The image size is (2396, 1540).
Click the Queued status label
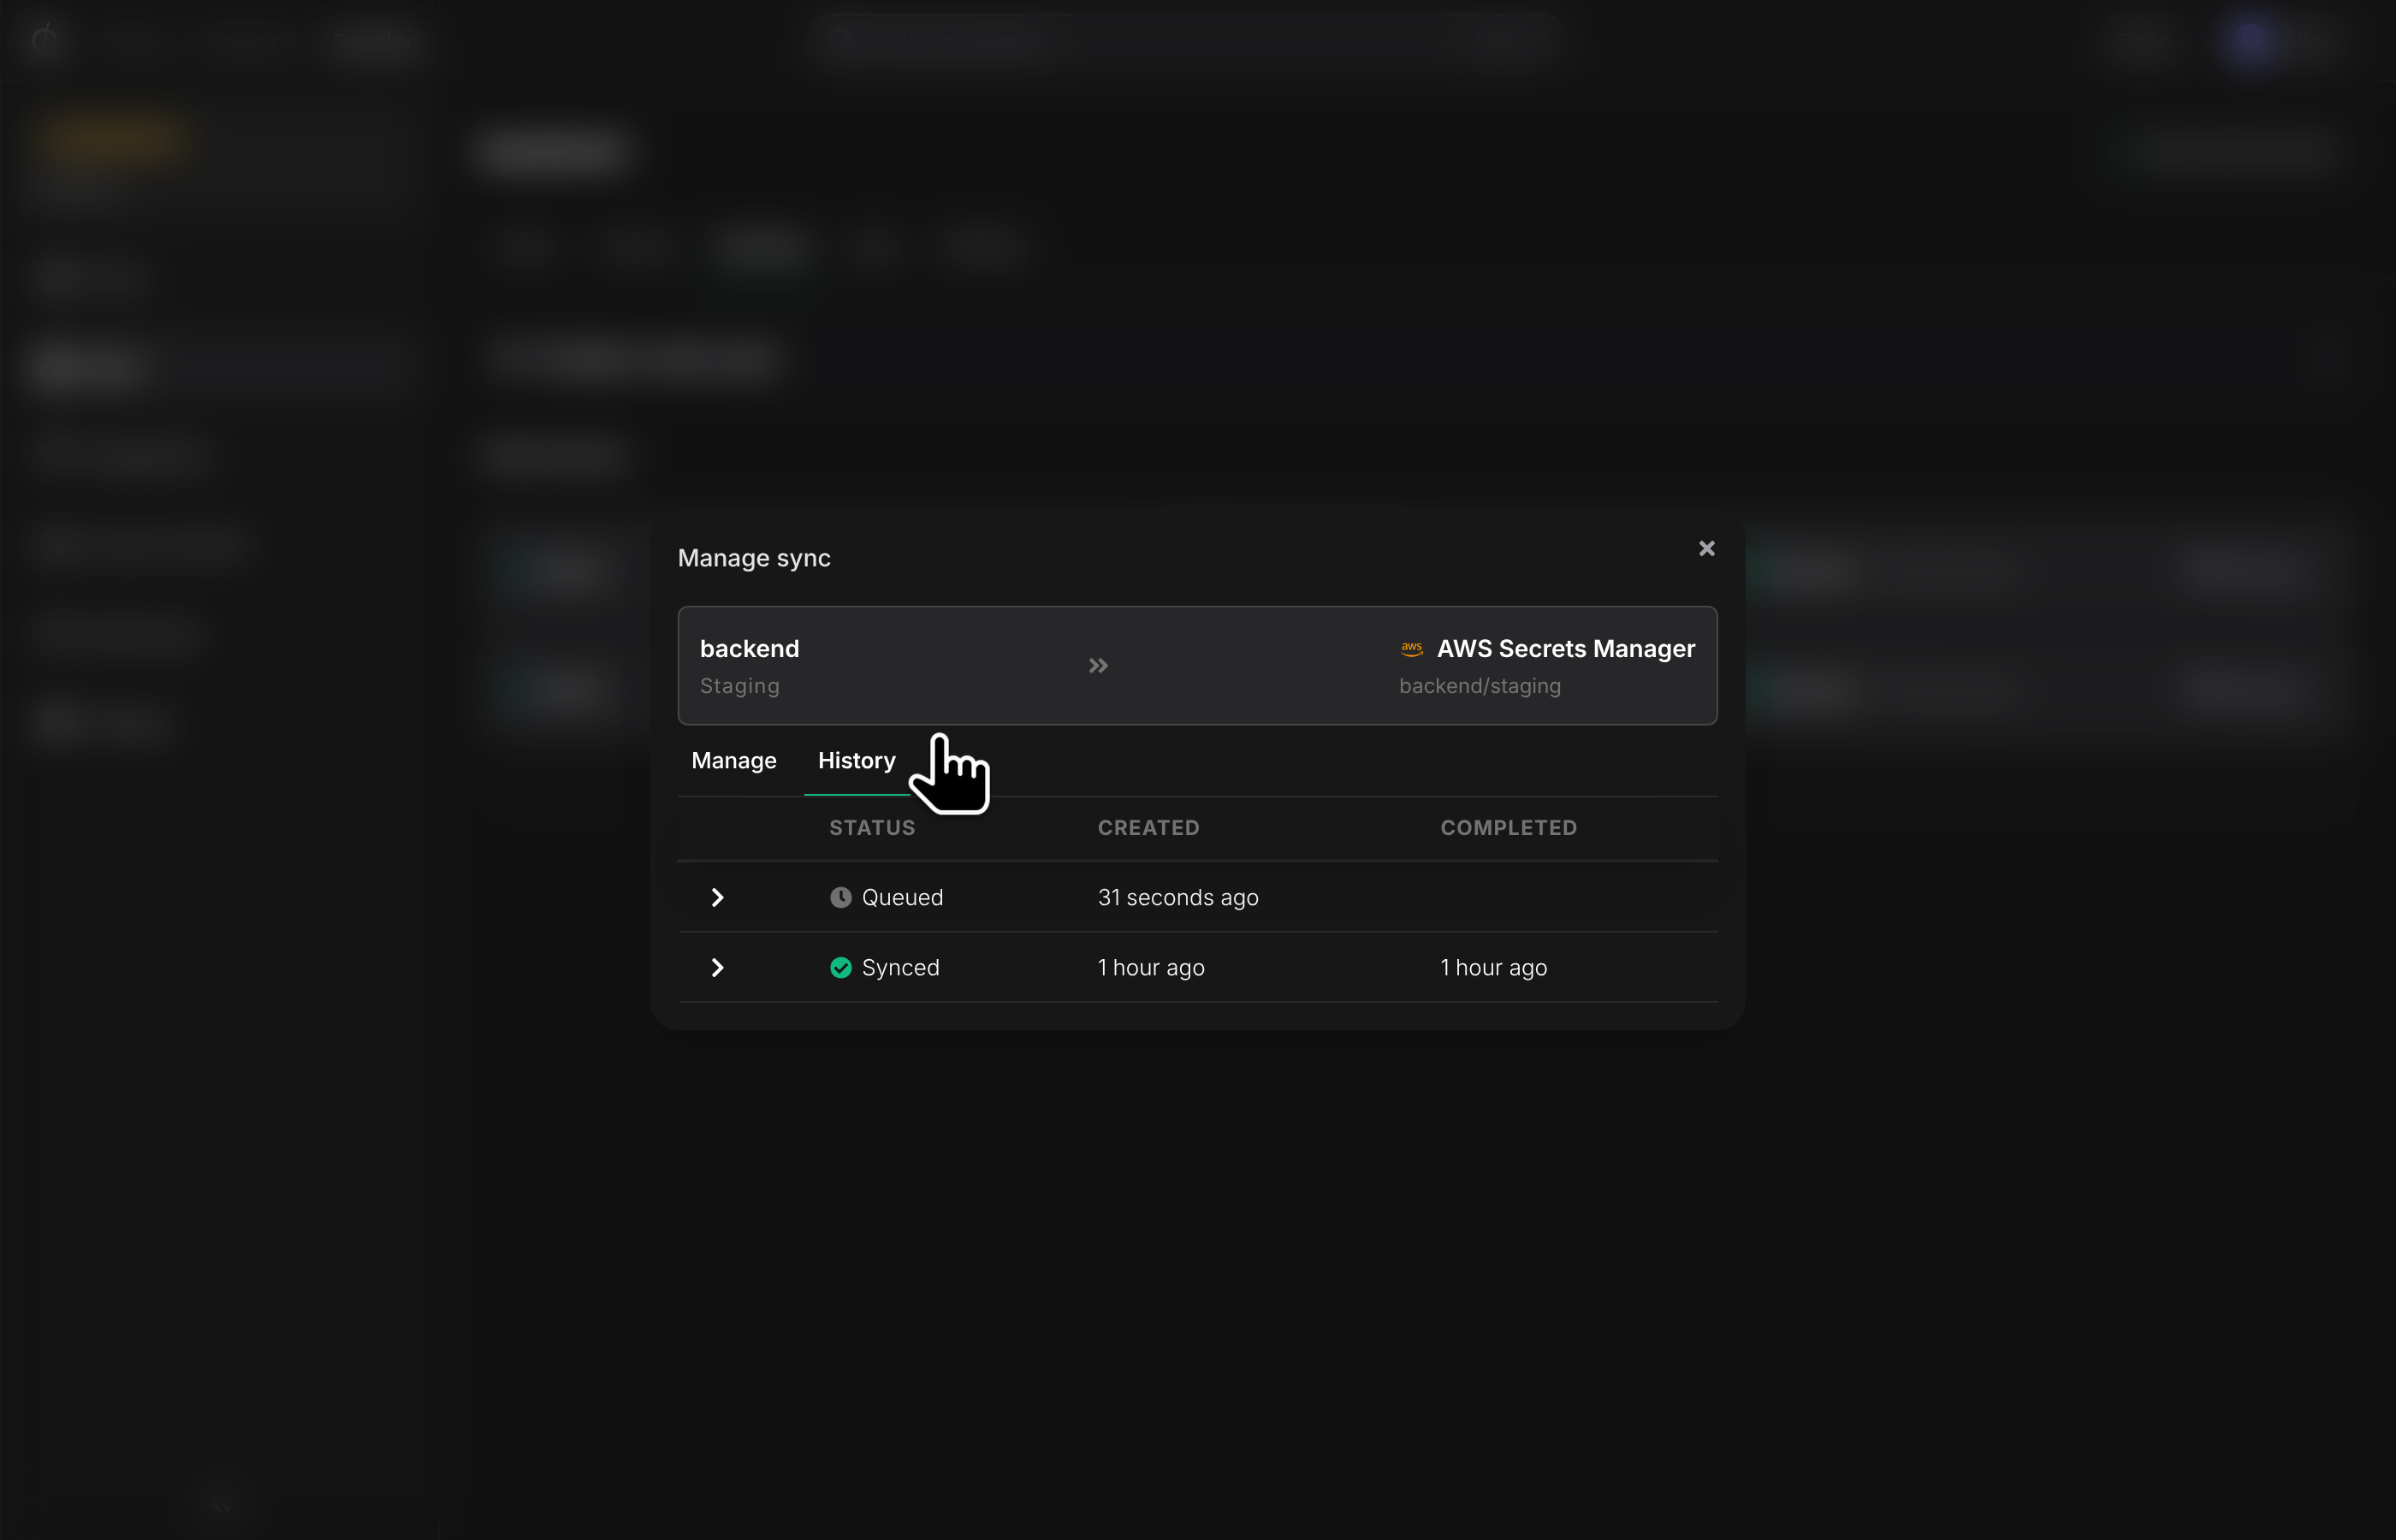[902, 897]
